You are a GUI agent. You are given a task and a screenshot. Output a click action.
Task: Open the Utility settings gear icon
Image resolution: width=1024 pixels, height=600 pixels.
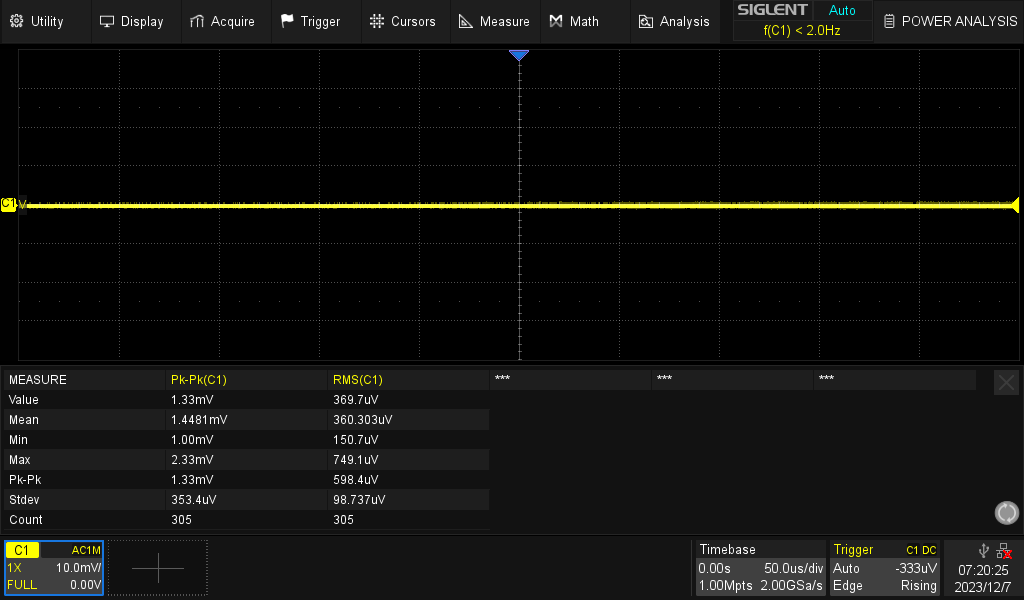pos(17,20)
